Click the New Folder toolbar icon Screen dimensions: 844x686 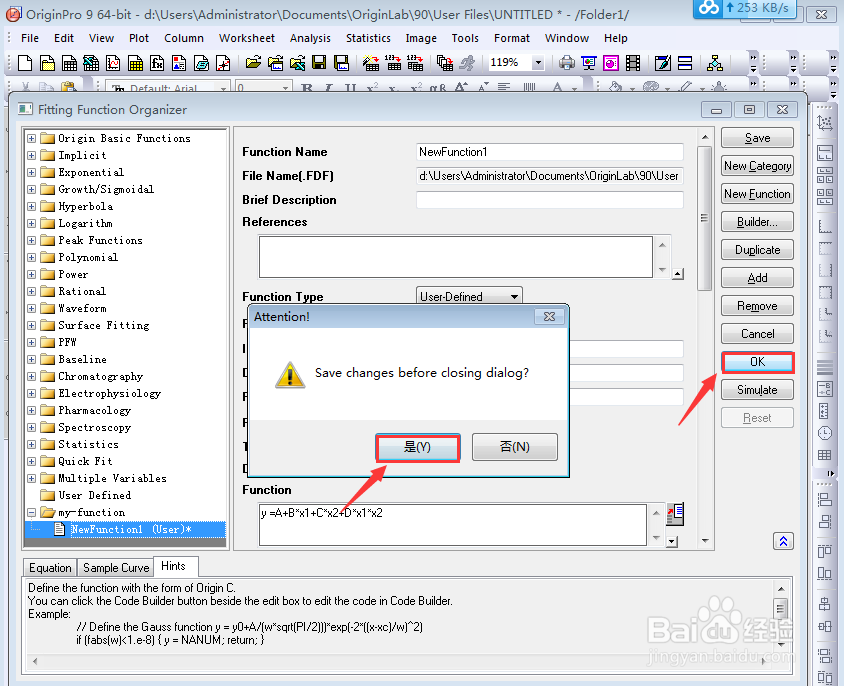[47, 63]
